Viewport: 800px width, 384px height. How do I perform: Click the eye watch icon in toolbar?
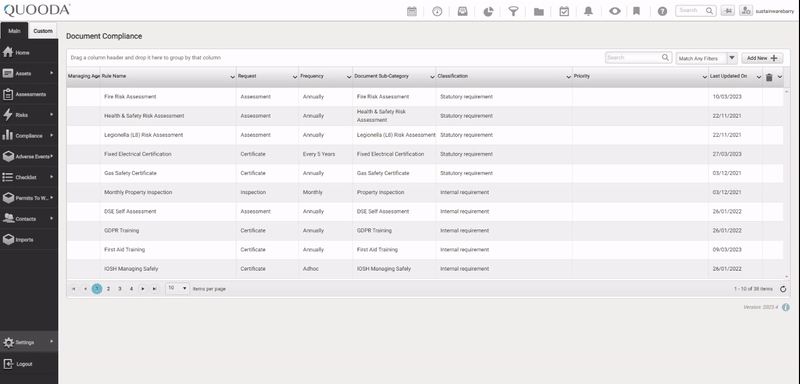point(615,11)
